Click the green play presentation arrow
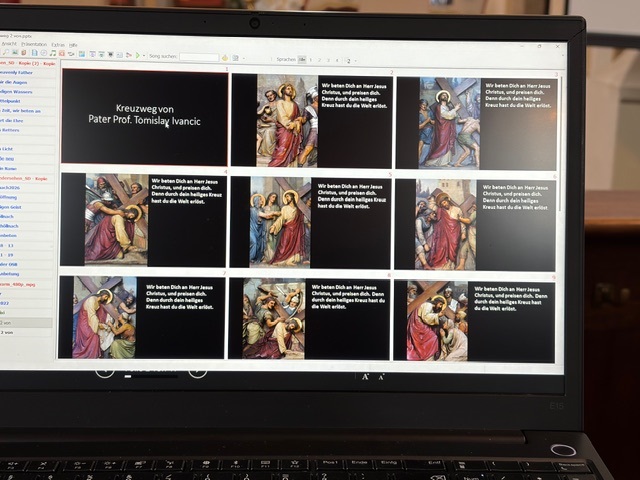 coord(137,56)
